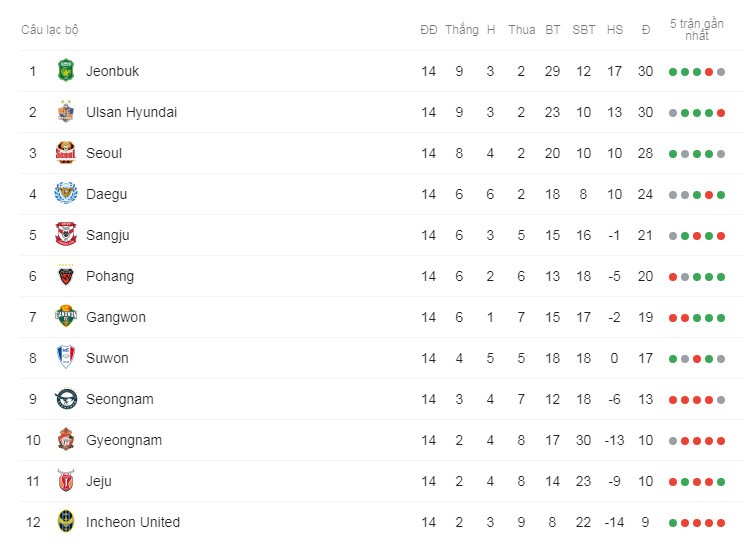Click Jeonbuk's red loss dot in recent form
Screen dimensions: 745x555
(x=709, y=72)
